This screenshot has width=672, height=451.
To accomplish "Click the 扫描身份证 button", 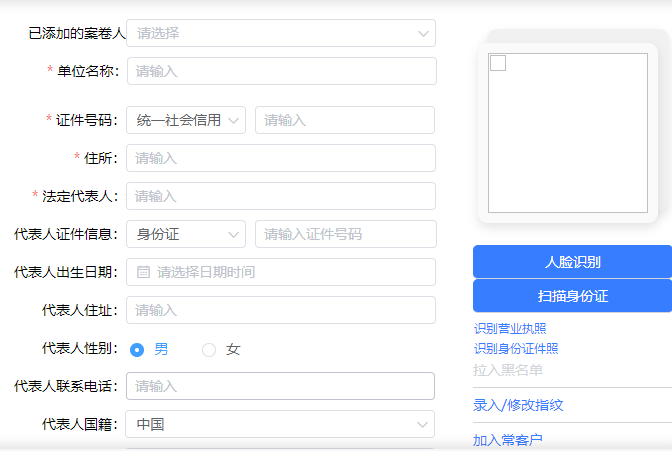I will tap(573, 296).
